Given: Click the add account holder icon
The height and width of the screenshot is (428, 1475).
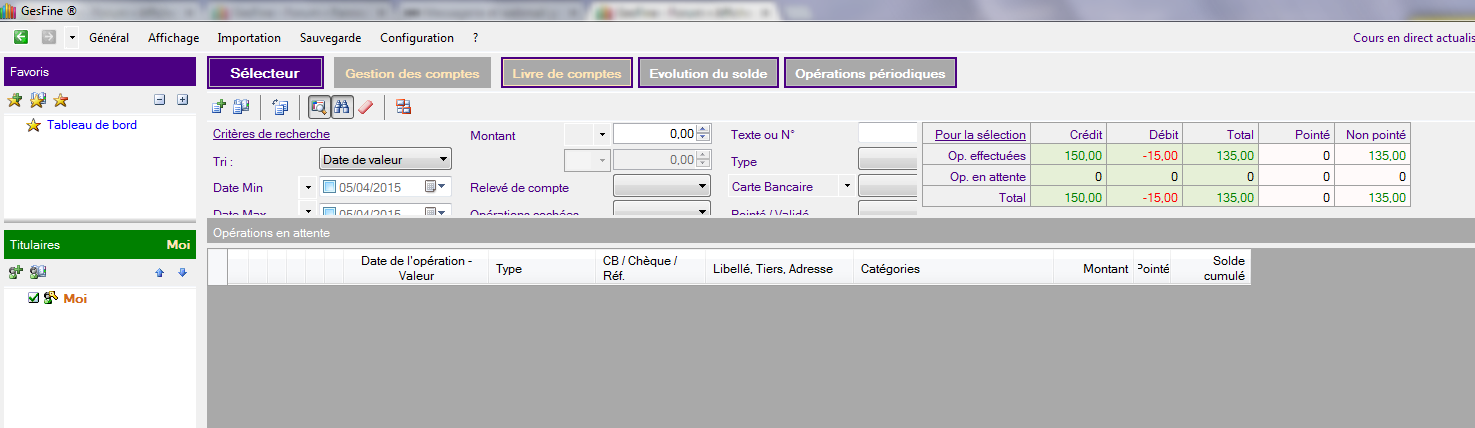Looking at the screenshot, I should pyautogui.click(x=15, y=272).
